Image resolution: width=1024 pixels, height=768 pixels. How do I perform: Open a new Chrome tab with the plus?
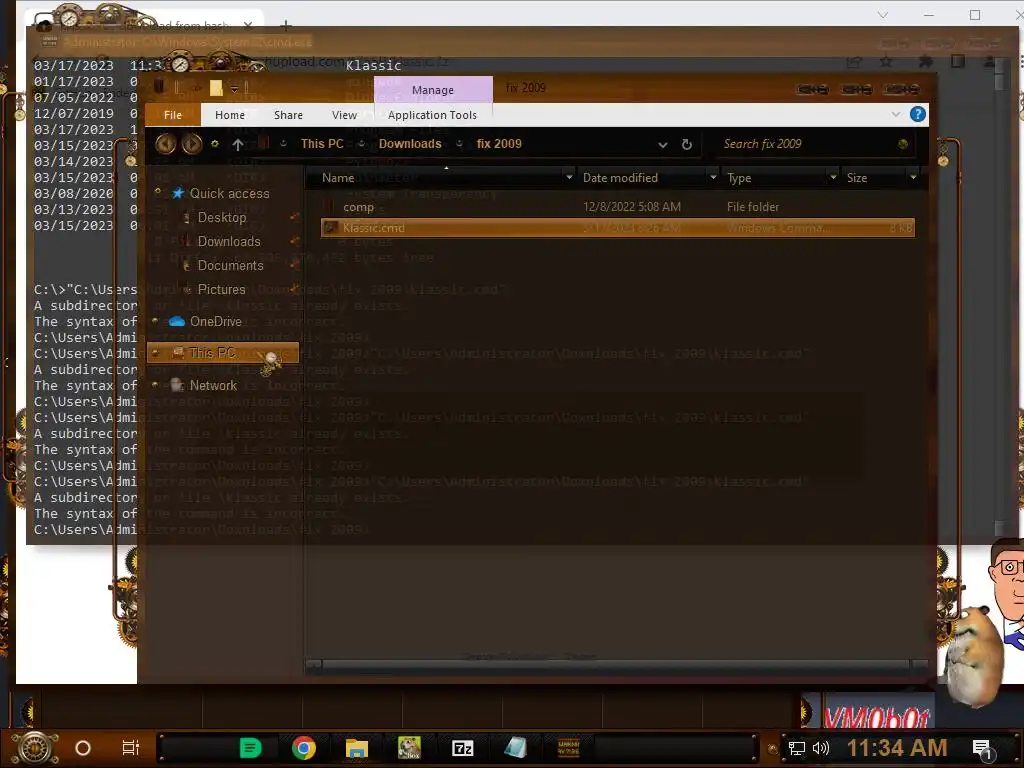(285, 25)
